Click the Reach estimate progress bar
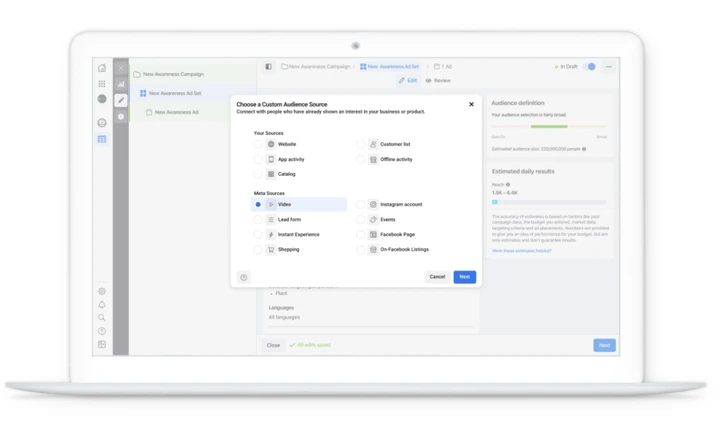720x437 pixels. coord(549,202)
